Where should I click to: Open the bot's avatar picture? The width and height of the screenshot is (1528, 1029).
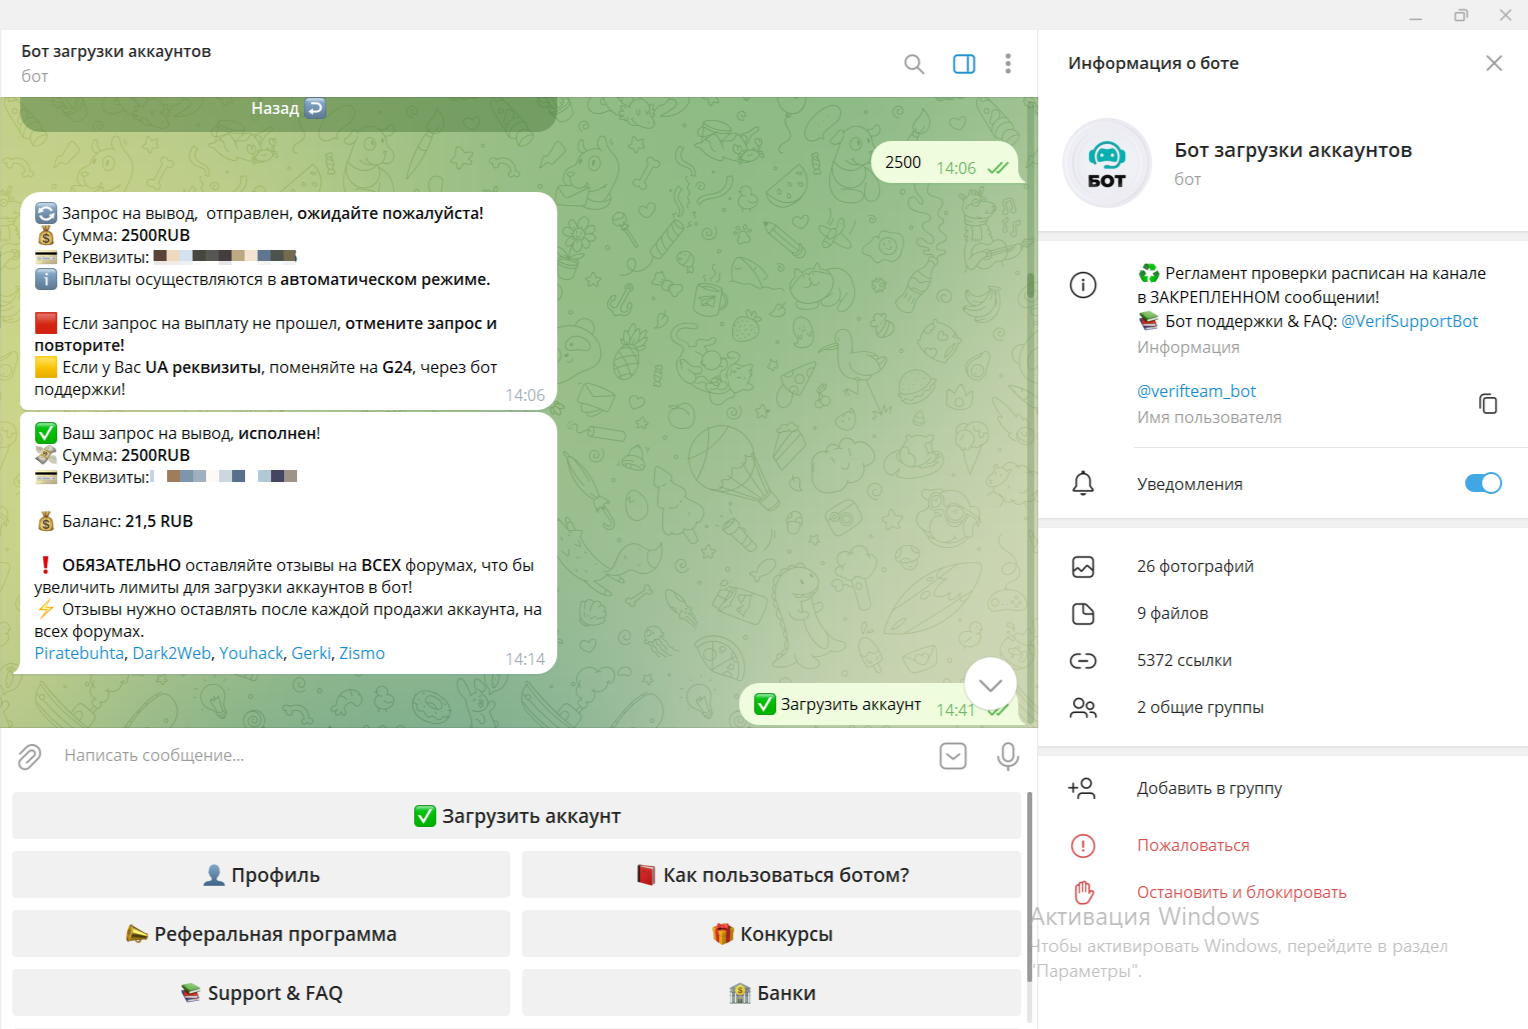tap(1106, 163)
